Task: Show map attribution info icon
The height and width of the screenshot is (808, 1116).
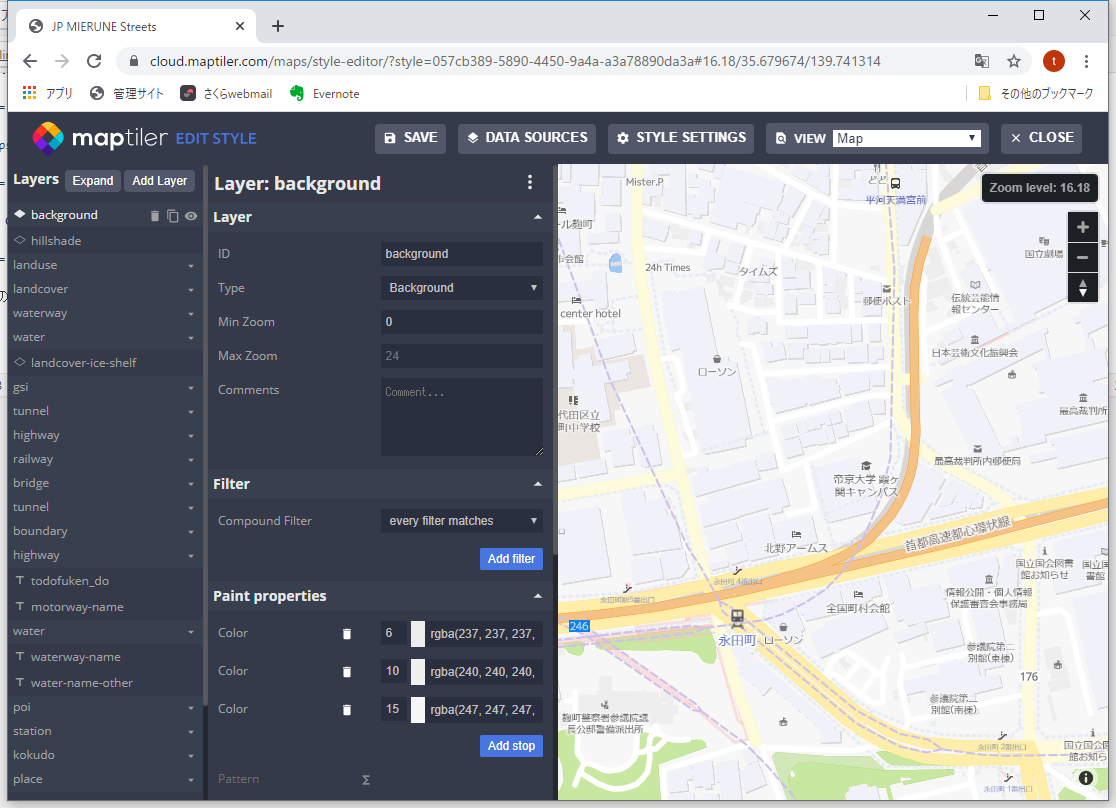Action: click(x=1085, y=777)
